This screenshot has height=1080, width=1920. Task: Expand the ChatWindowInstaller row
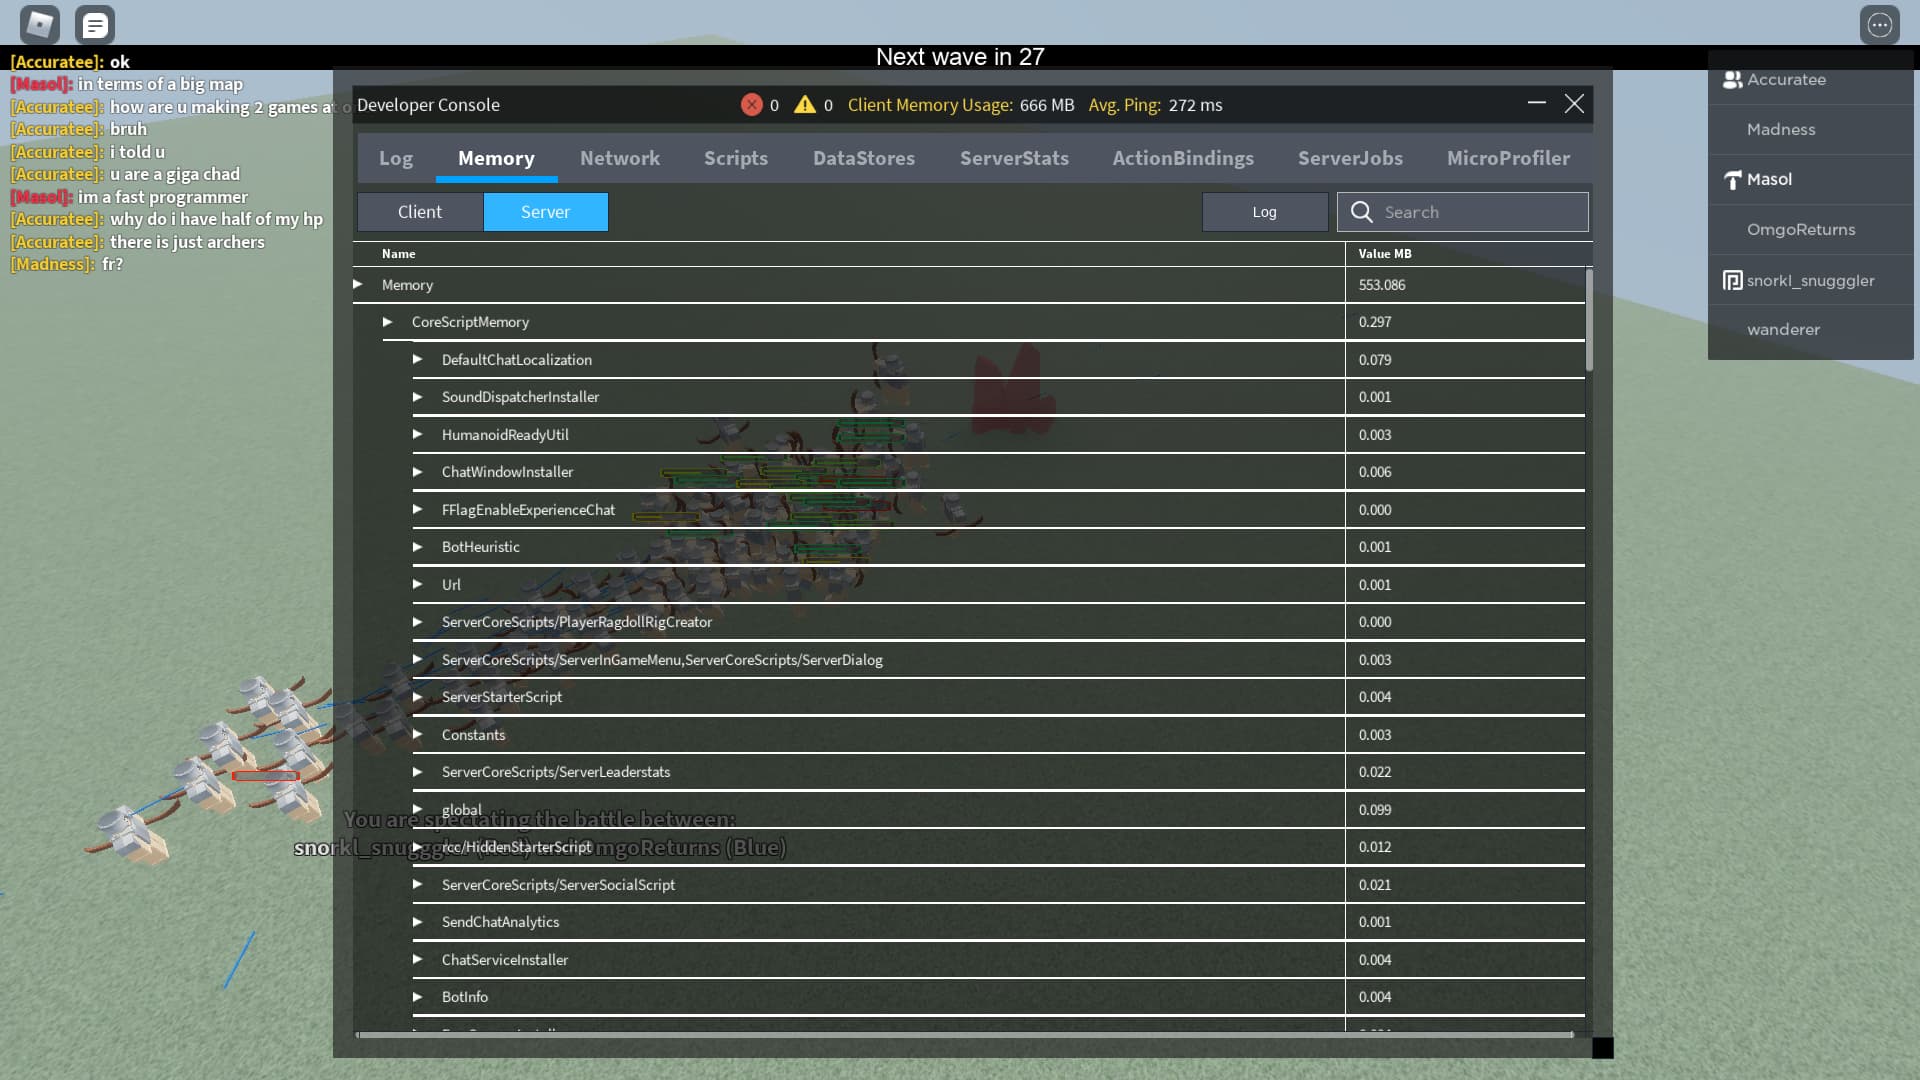click(x=418, y=472)
